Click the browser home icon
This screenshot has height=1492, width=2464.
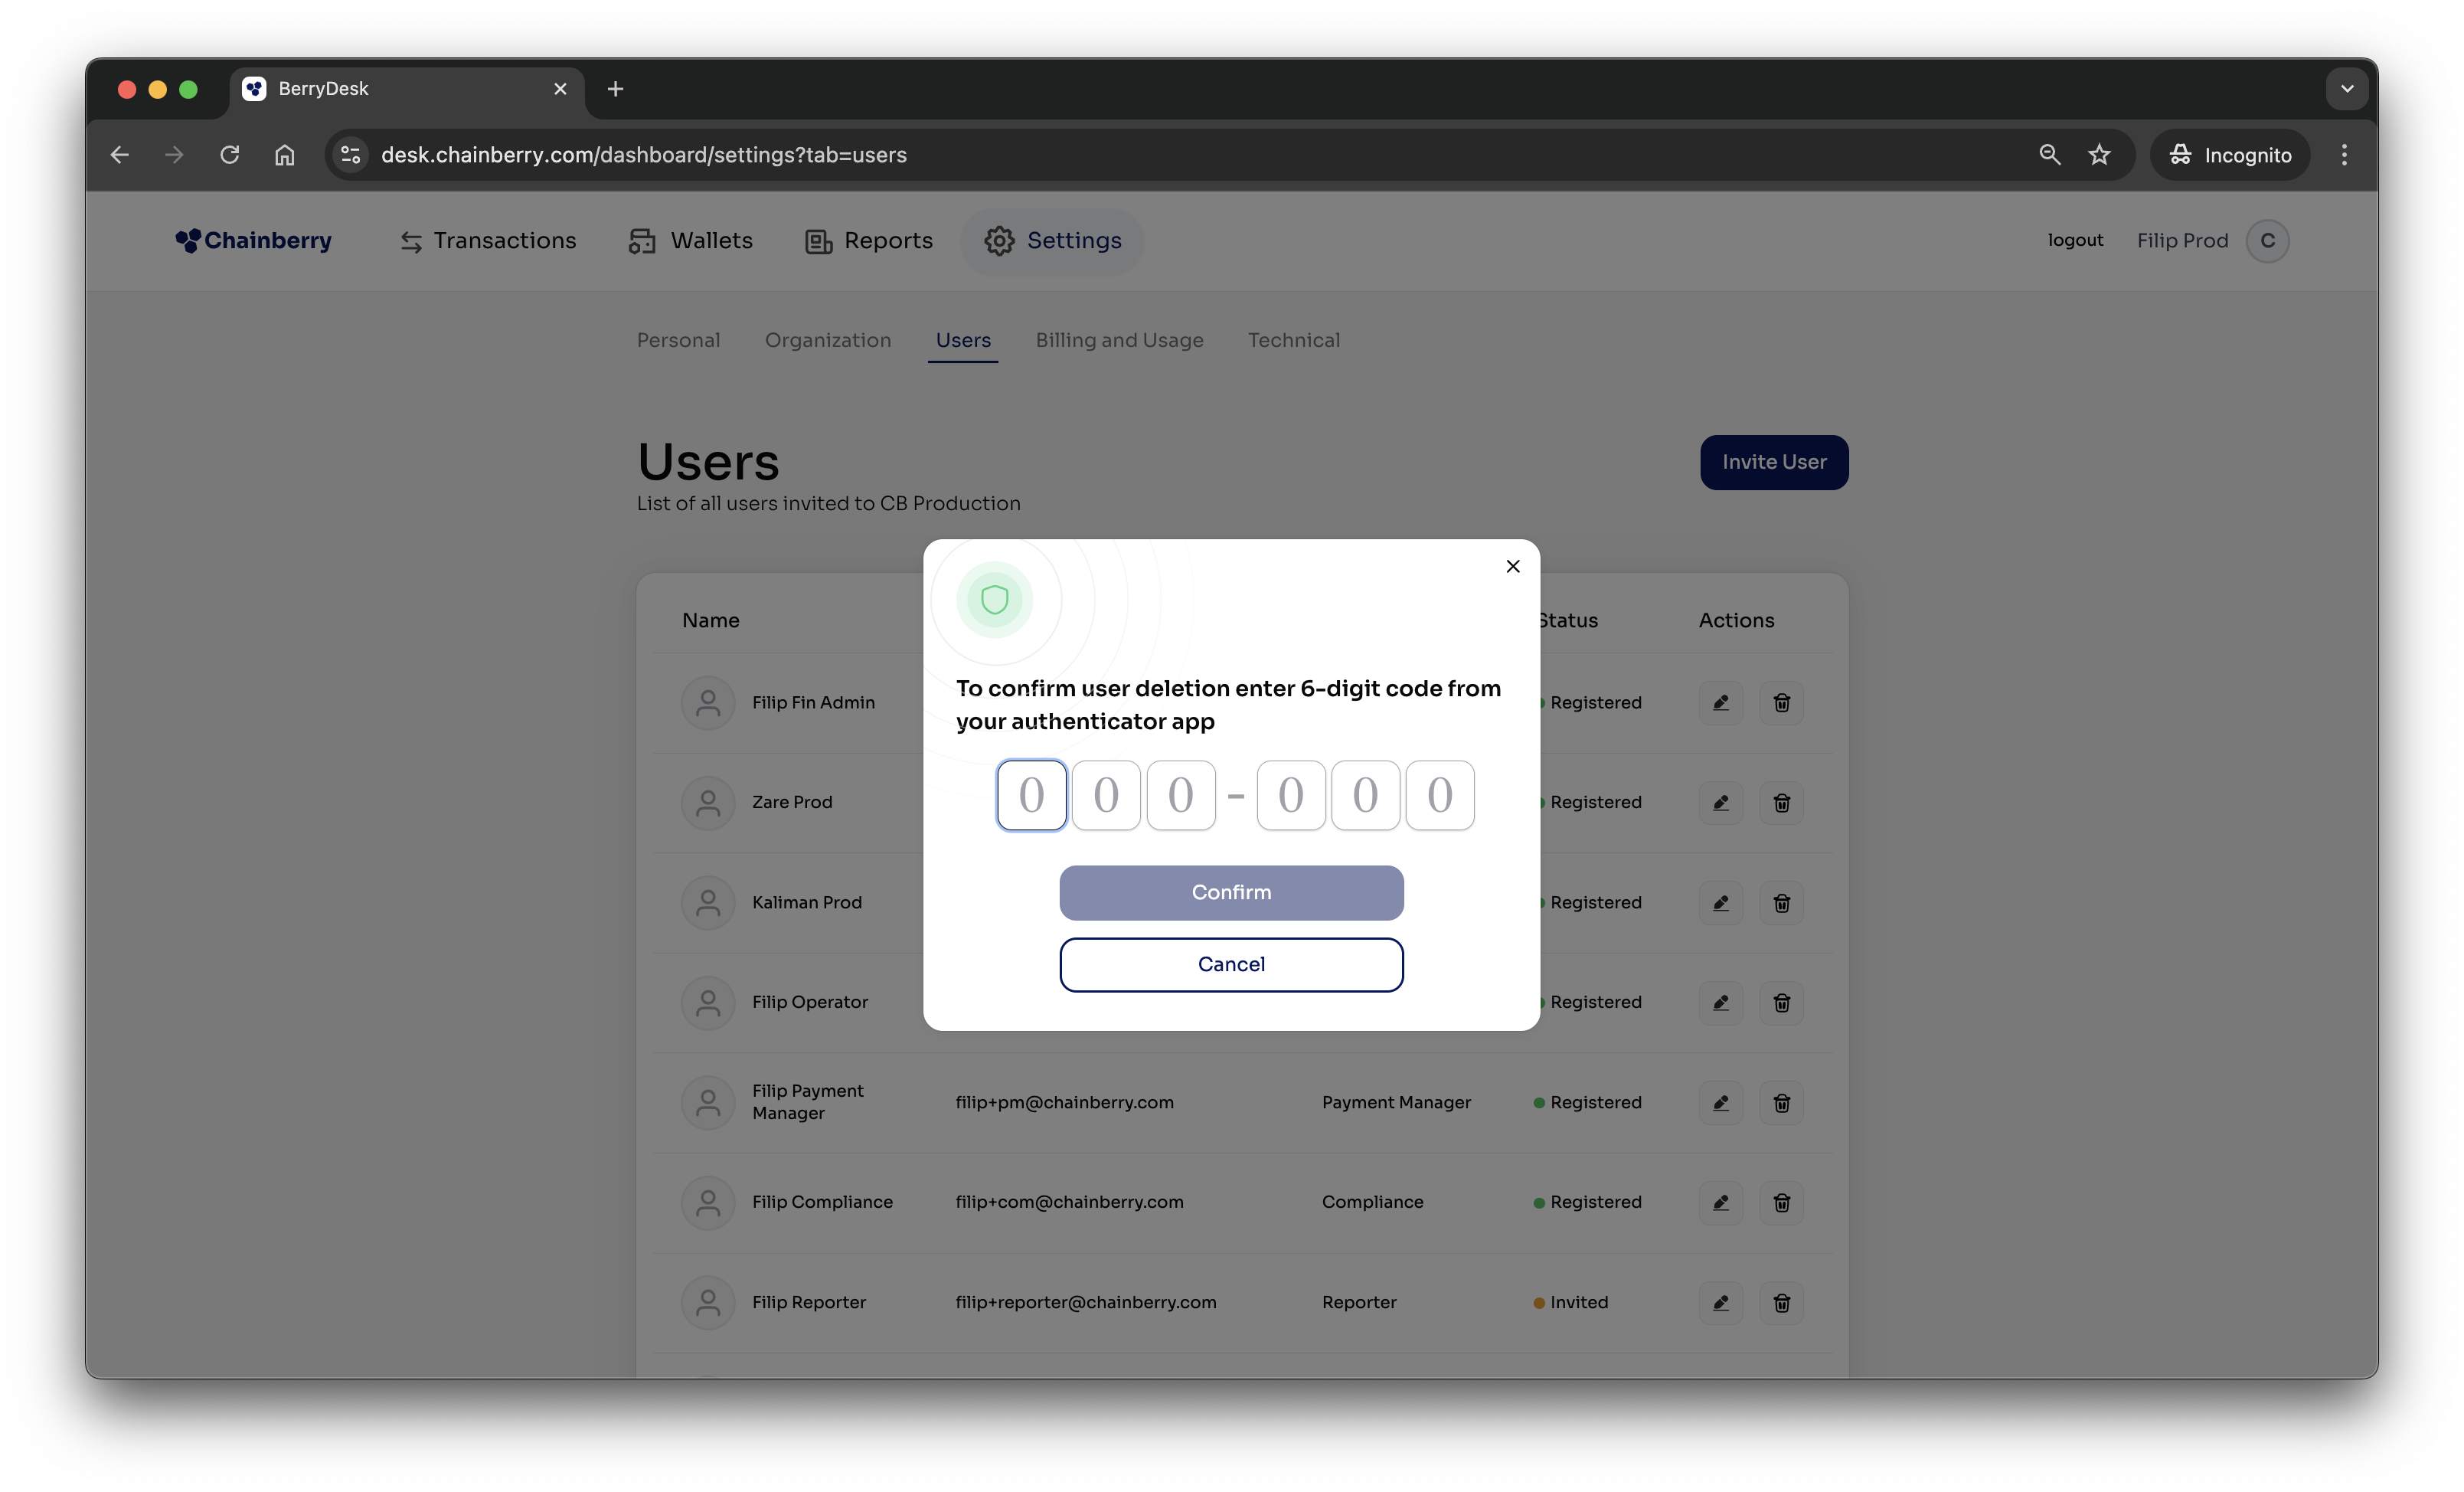pyautogui.click(x=285, y=155)
